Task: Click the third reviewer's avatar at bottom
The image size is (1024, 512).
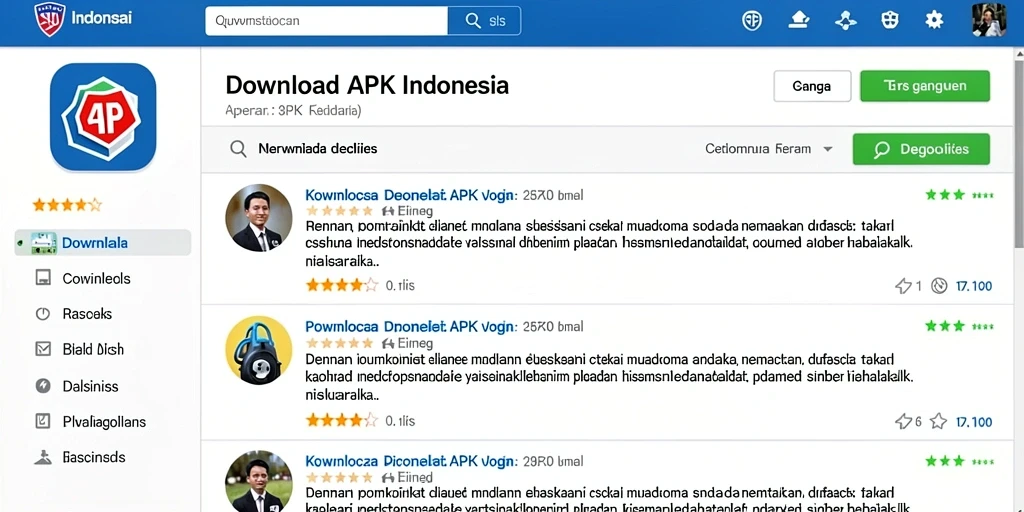Action: (x=259, y=481)
